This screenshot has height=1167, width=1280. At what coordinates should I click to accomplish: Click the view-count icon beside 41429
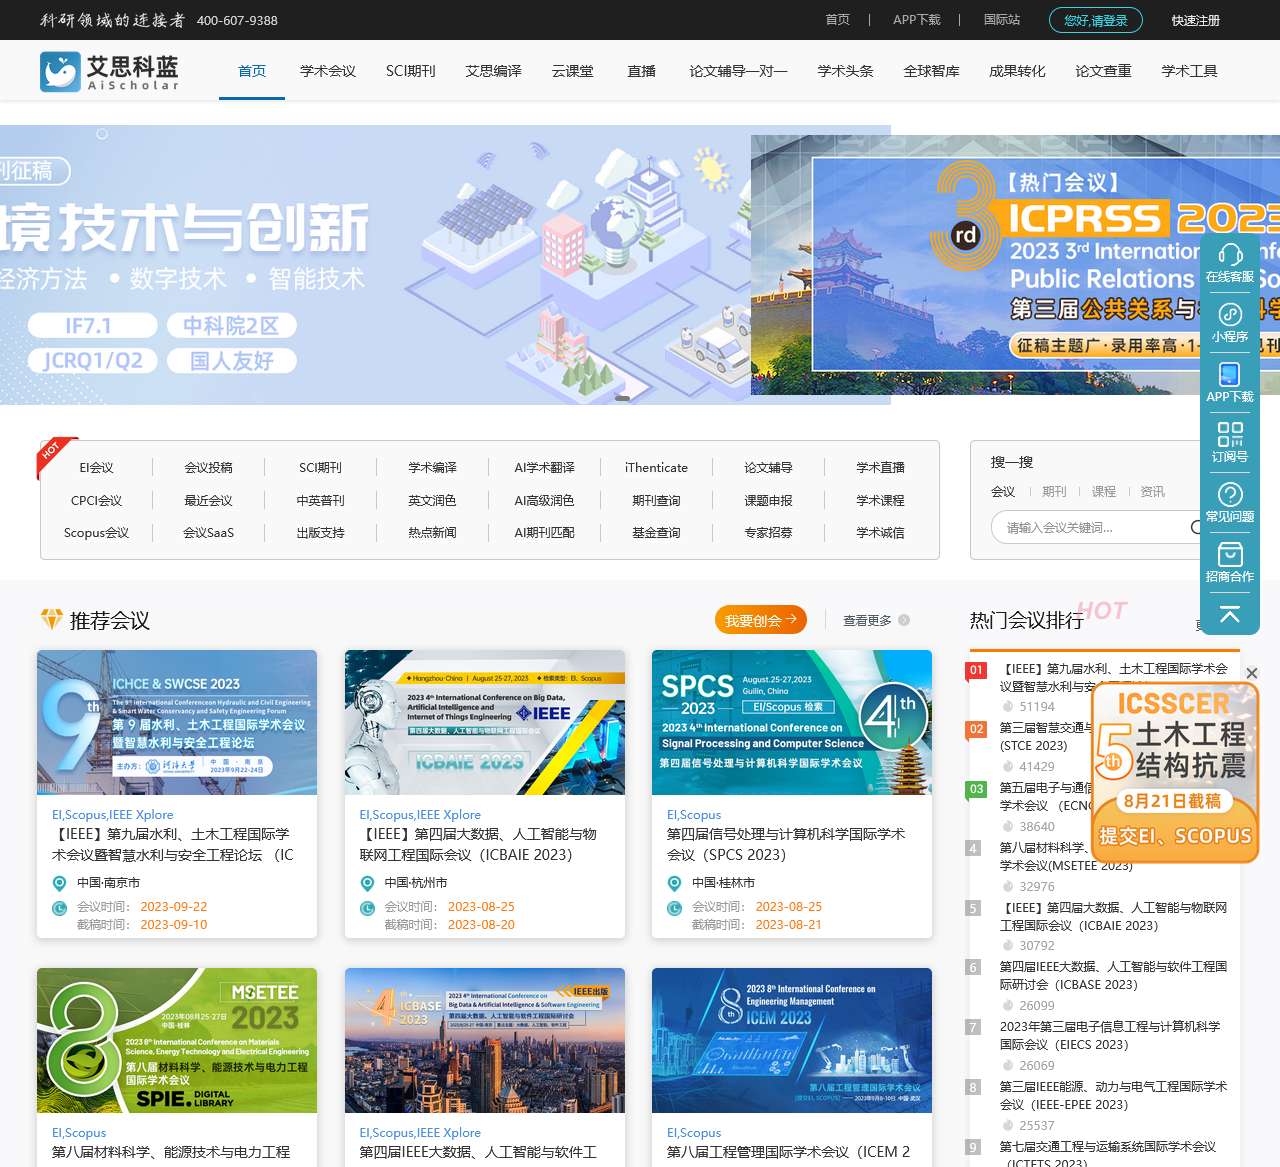[x=1008, y=766]
